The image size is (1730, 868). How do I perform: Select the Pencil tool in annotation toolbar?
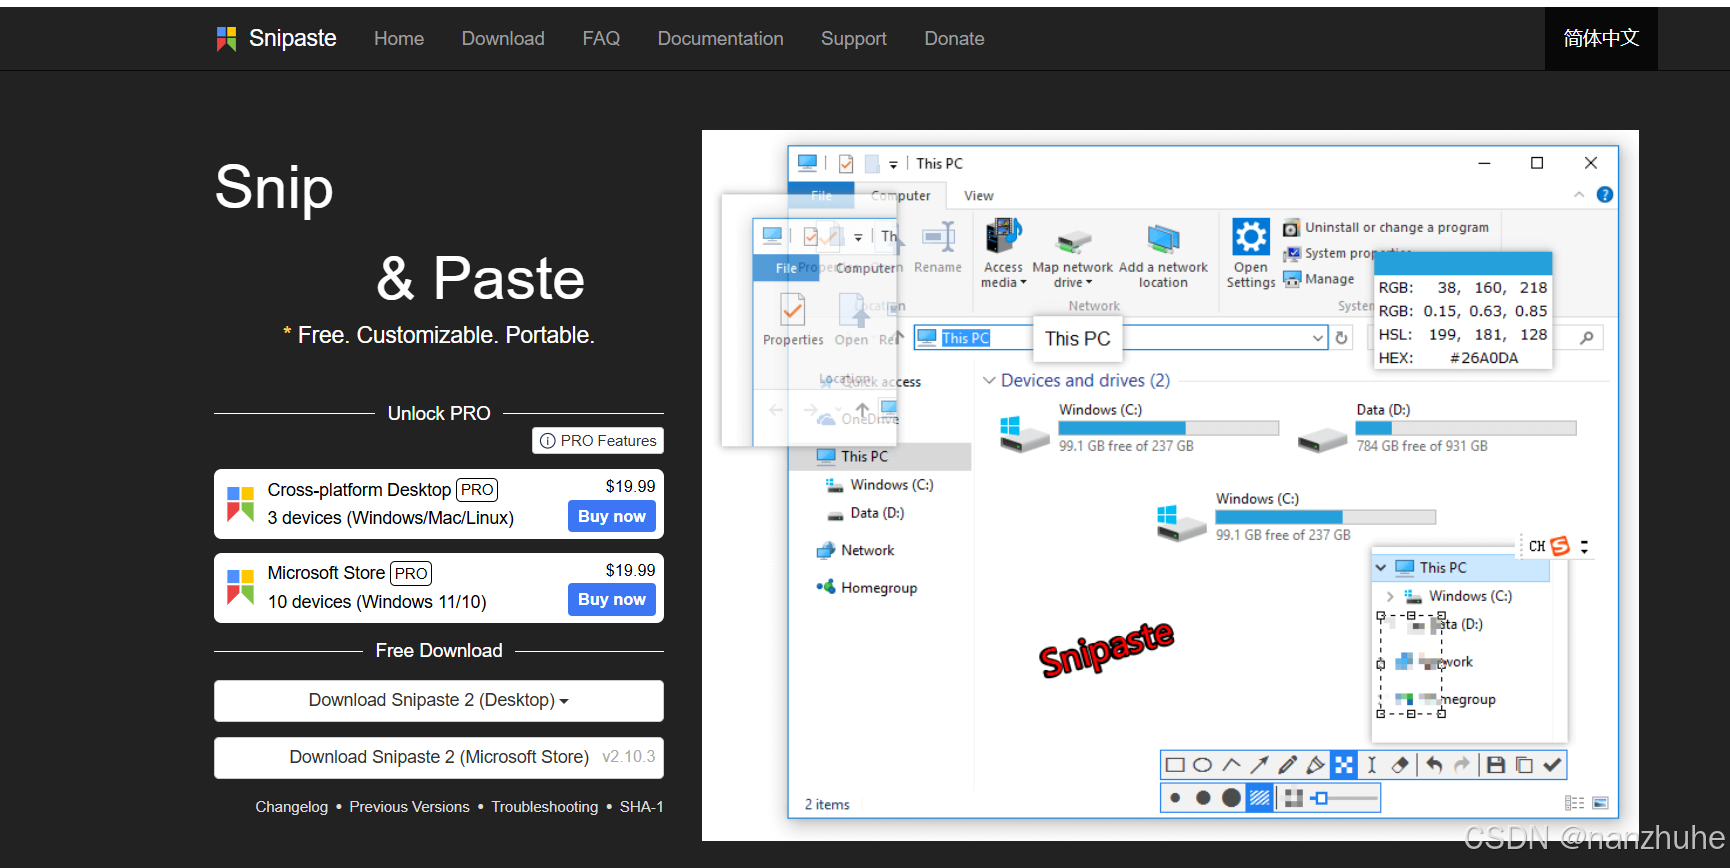pos(1287,765)
